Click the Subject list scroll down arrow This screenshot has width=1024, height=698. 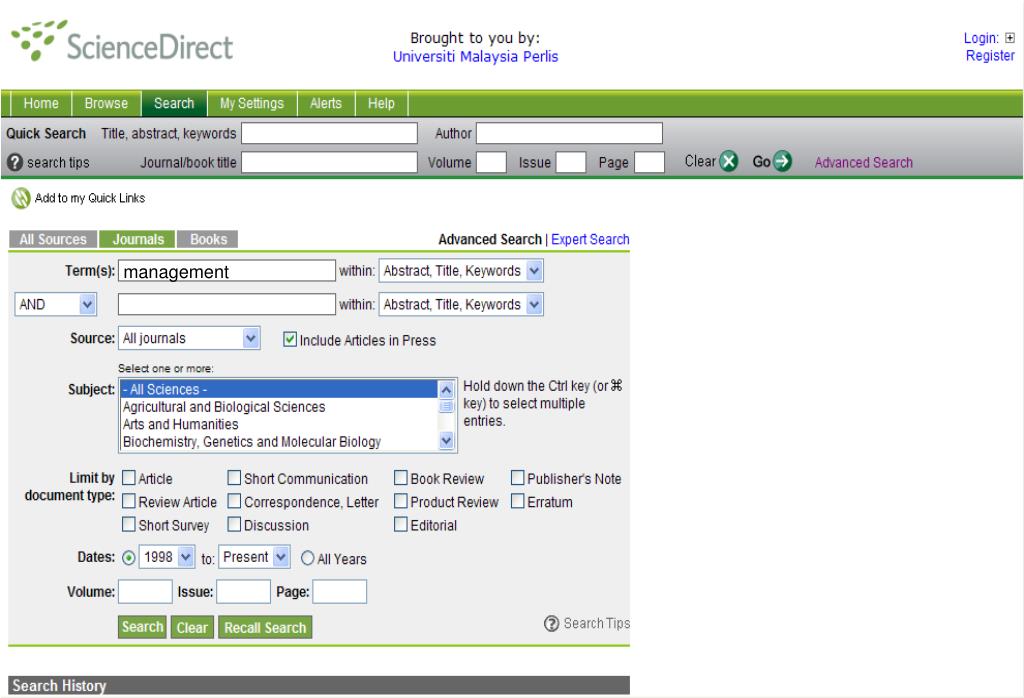point(447,441)
